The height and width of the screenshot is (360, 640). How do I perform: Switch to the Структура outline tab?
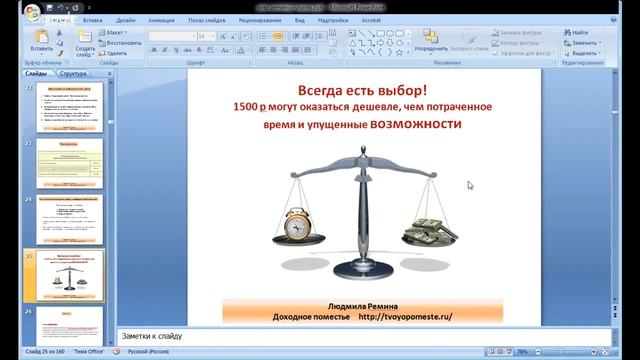point(73,73)
